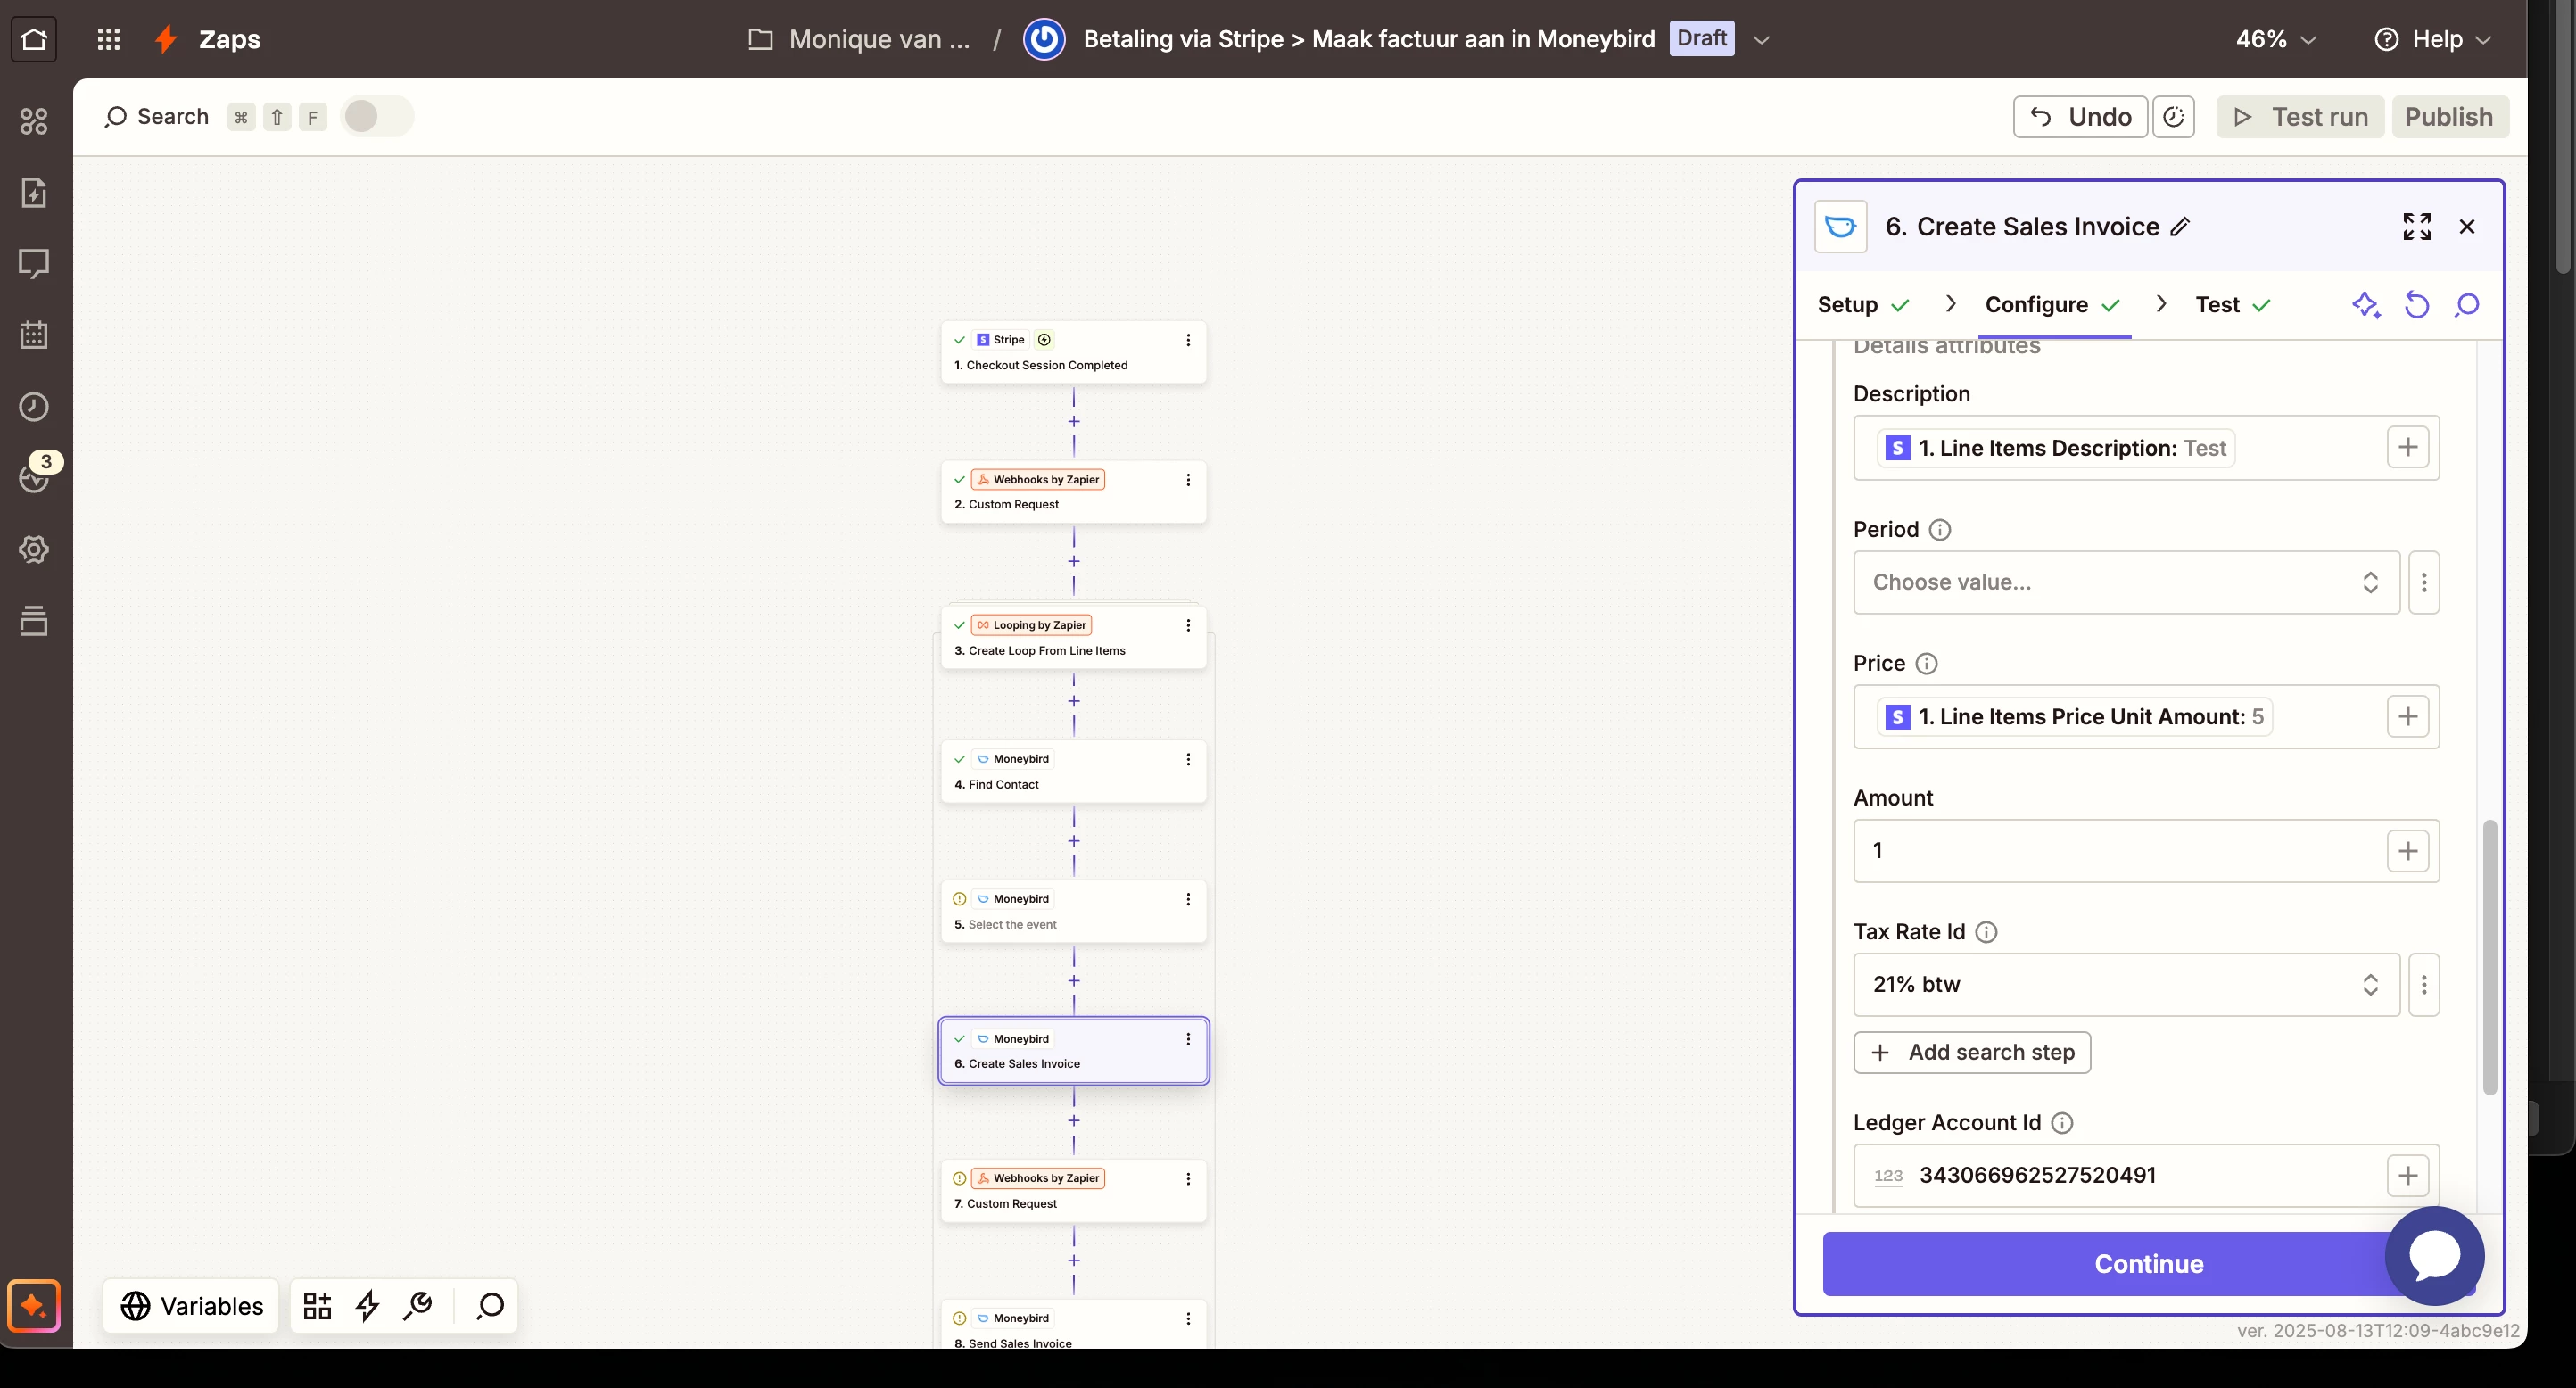Click the add-step grid icon in bottom toolbar
The height and width of the screenshot is (1388, 2576).
tap(318, 1305)
